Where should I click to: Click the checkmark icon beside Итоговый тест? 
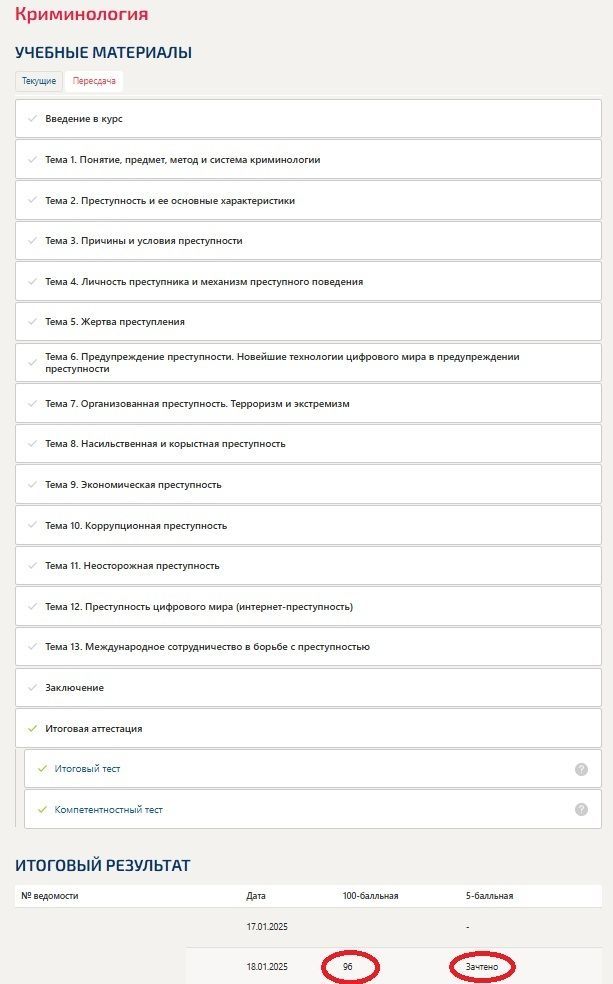(x=43, y=769)
